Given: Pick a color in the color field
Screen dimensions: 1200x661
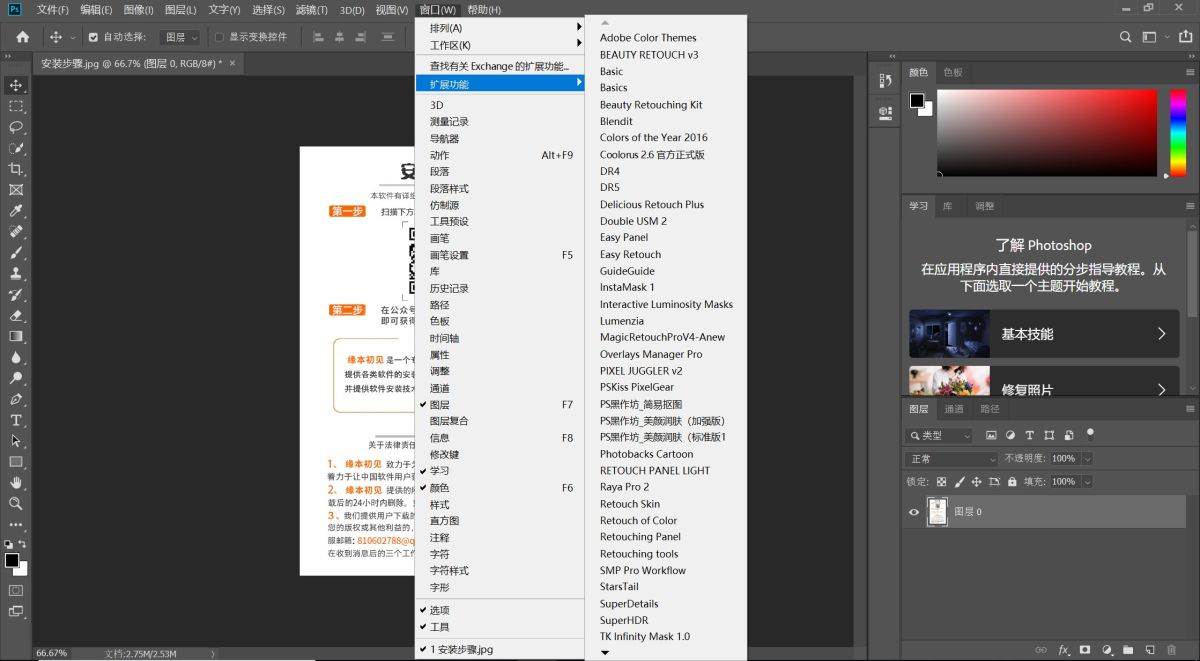Looking at the screenshot, I should [1047, 133].
